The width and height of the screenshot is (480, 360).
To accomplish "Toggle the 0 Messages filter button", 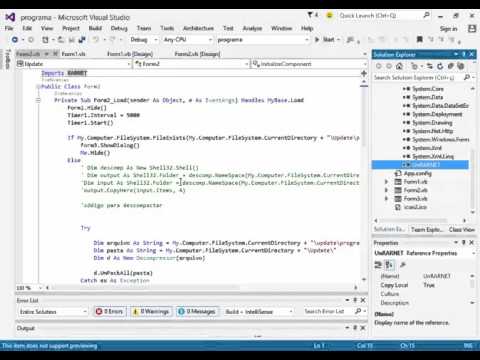I will (x=197, y=311).
